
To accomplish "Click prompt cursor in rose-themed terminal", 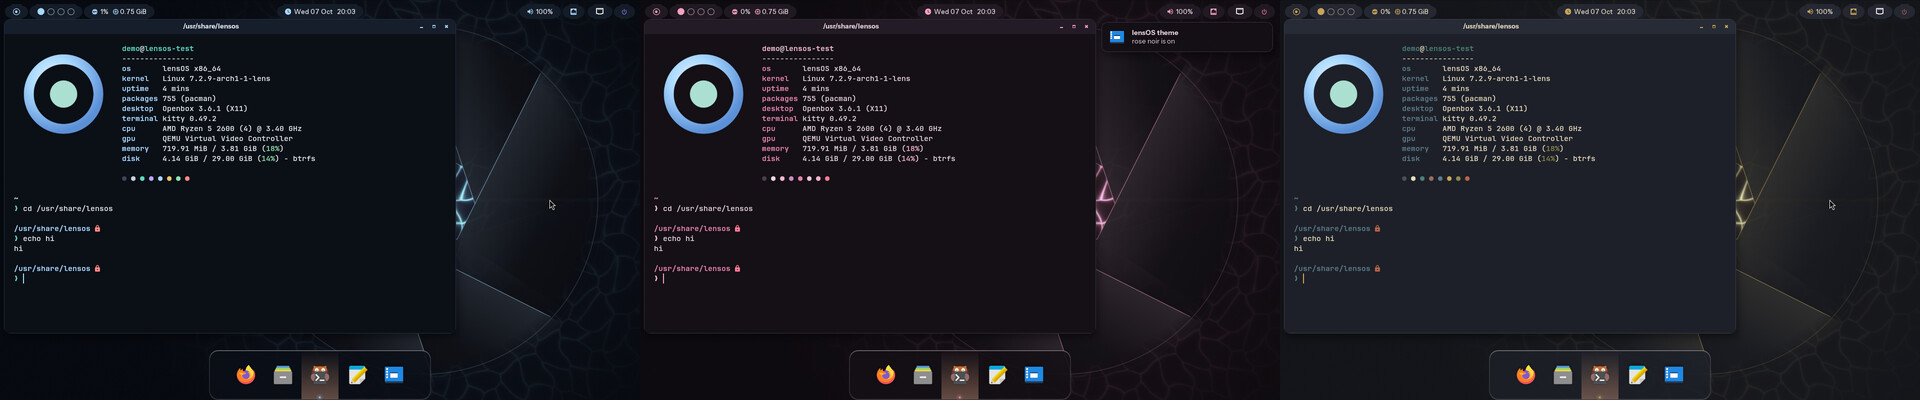I will click(663, 279).
